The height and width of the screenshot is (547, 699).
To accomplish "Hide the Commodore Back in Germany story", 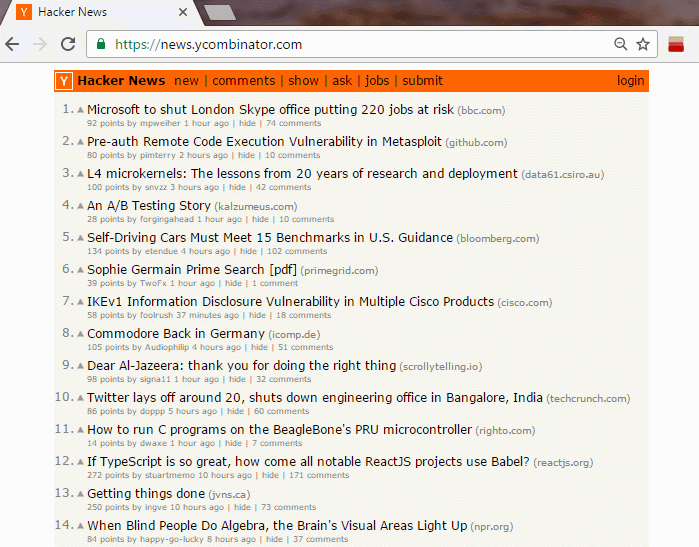I will tap(259, 347).
